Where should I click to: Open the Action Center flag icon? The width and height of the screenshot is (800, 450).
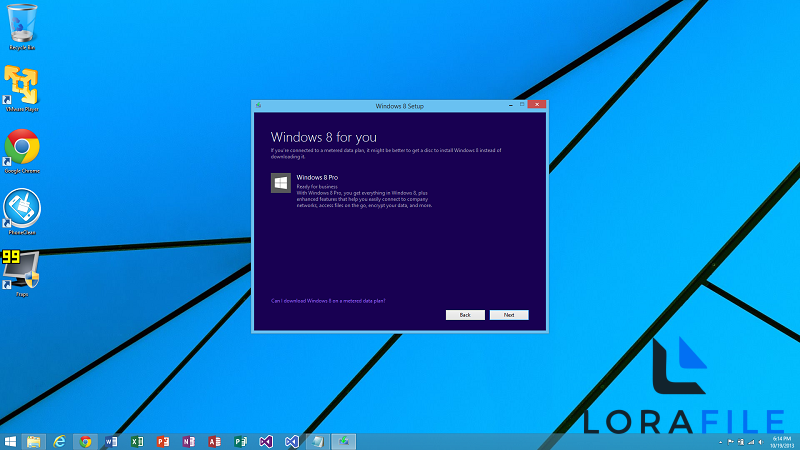coord(731,442)
